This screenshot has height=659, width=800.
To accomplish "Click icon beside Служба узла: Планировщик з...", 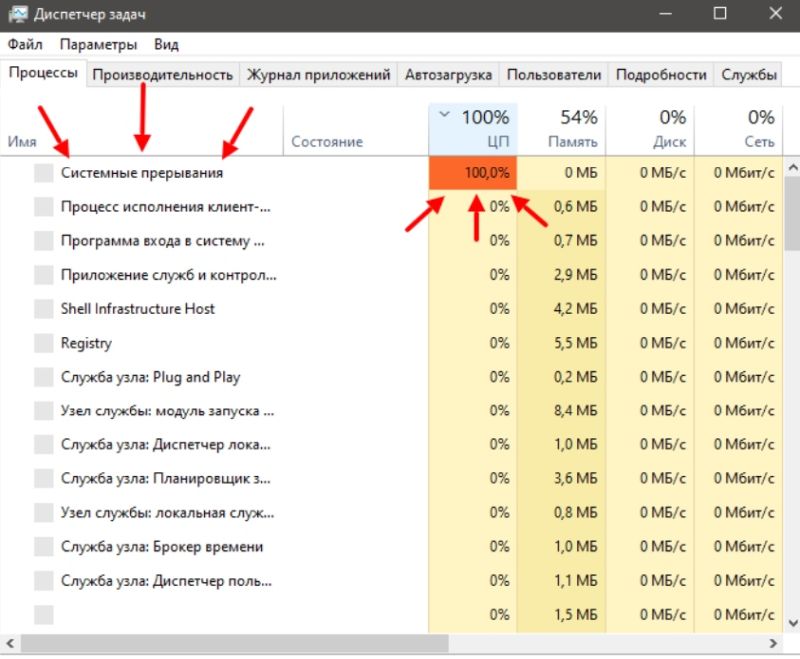I will [x=44, y=479].
